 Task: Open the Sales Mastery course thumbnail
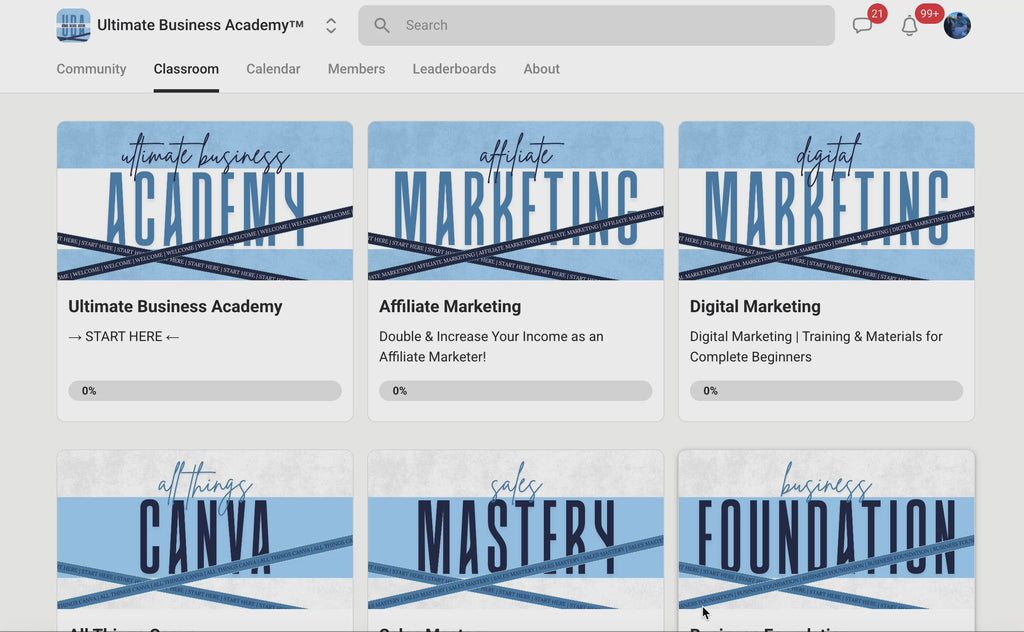[516, 529]
